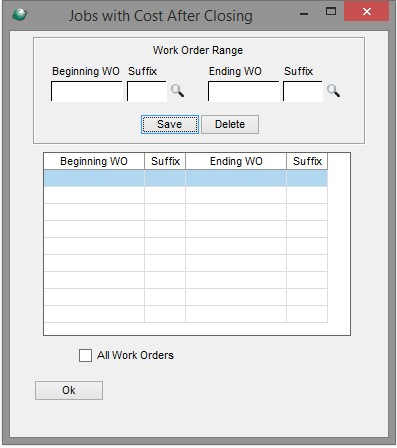Focus the Beginning WO input field
Screen dimensions: 397x448
point(87,91)
